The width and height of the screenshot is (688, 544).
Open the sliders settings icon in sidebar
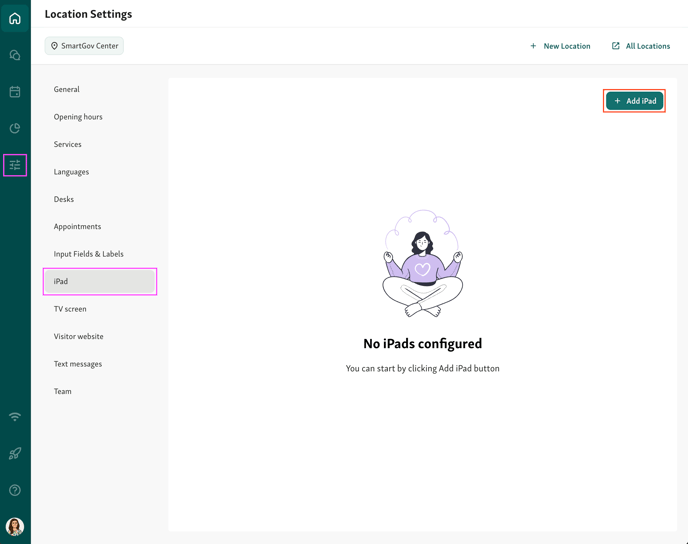click(x=15, y=165)
